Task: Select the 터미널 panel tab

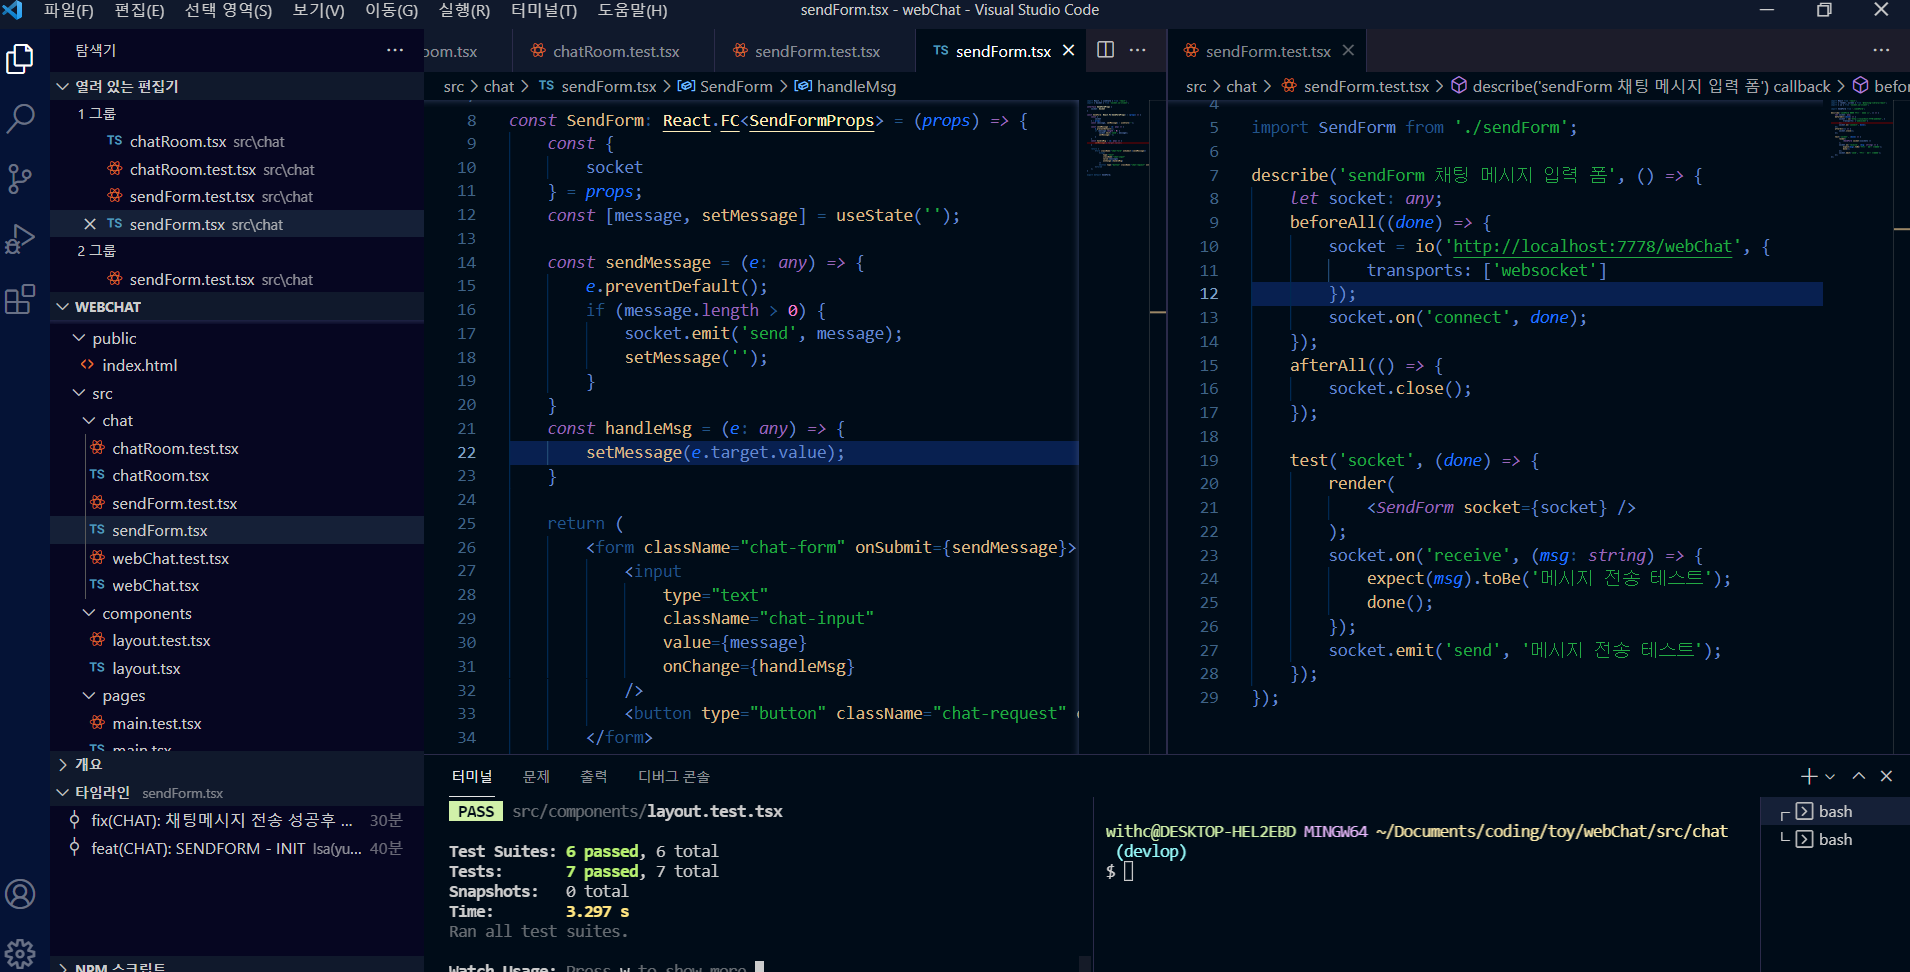Action: tap(472, 776)
